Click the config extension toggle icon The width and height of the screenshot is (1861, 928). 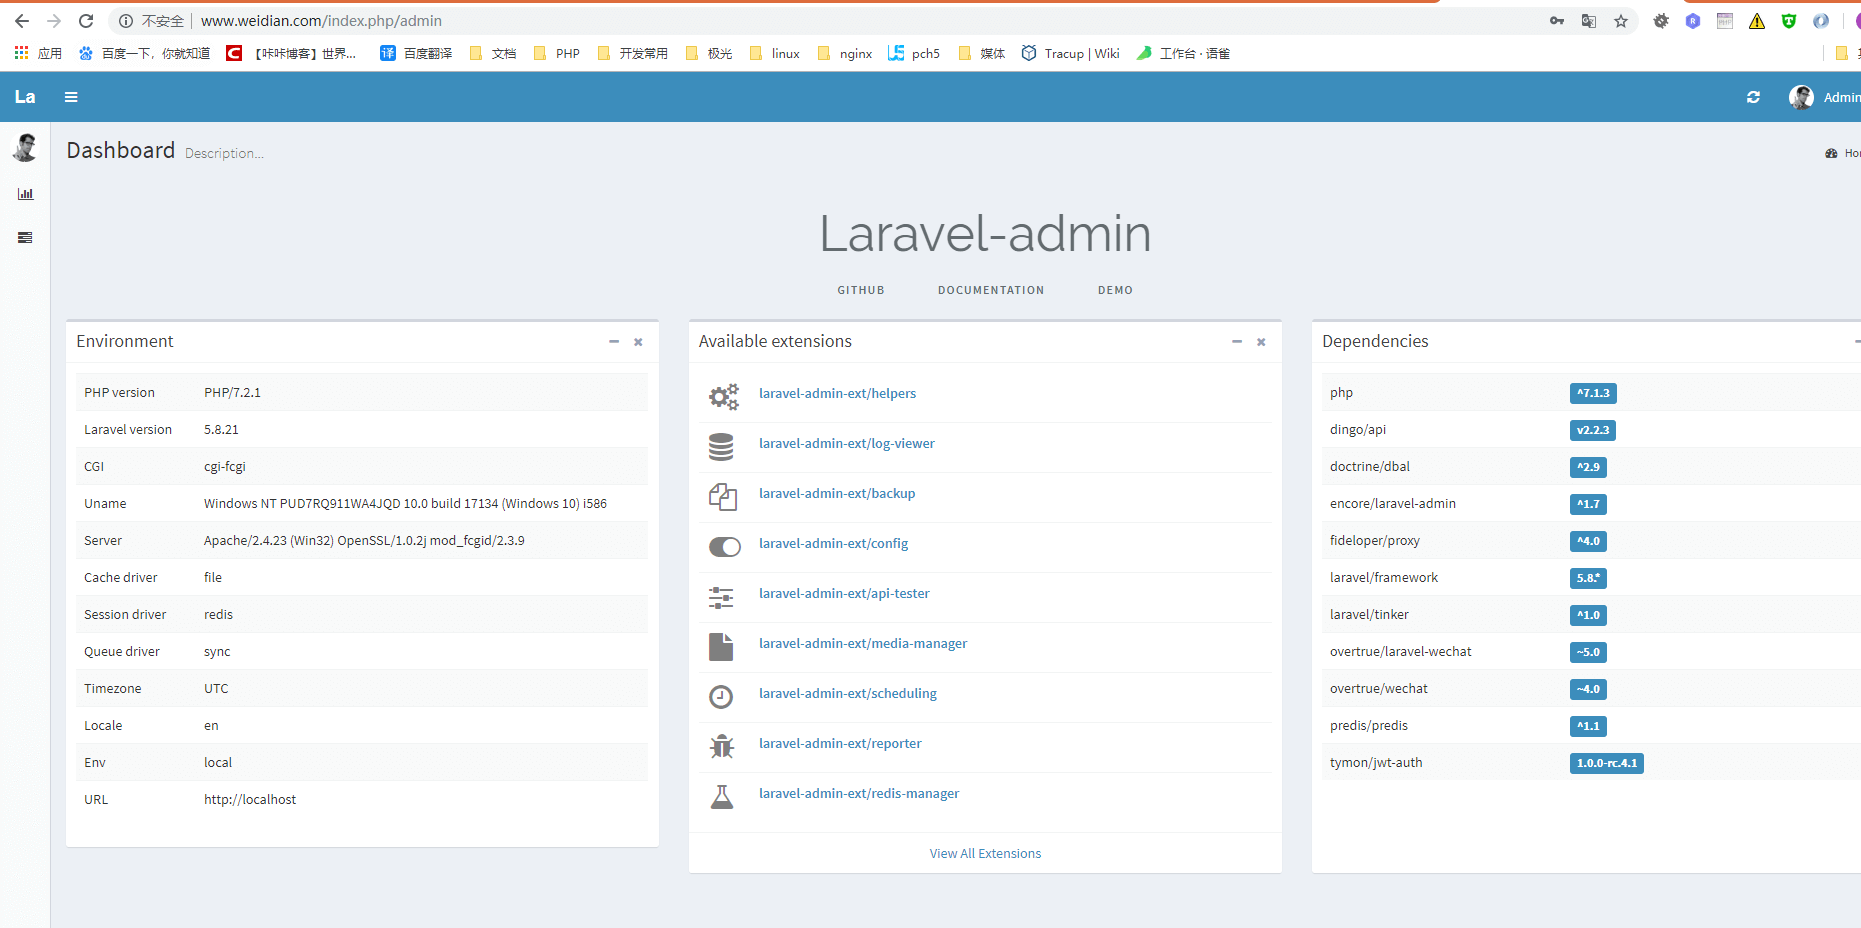point(725,546)
